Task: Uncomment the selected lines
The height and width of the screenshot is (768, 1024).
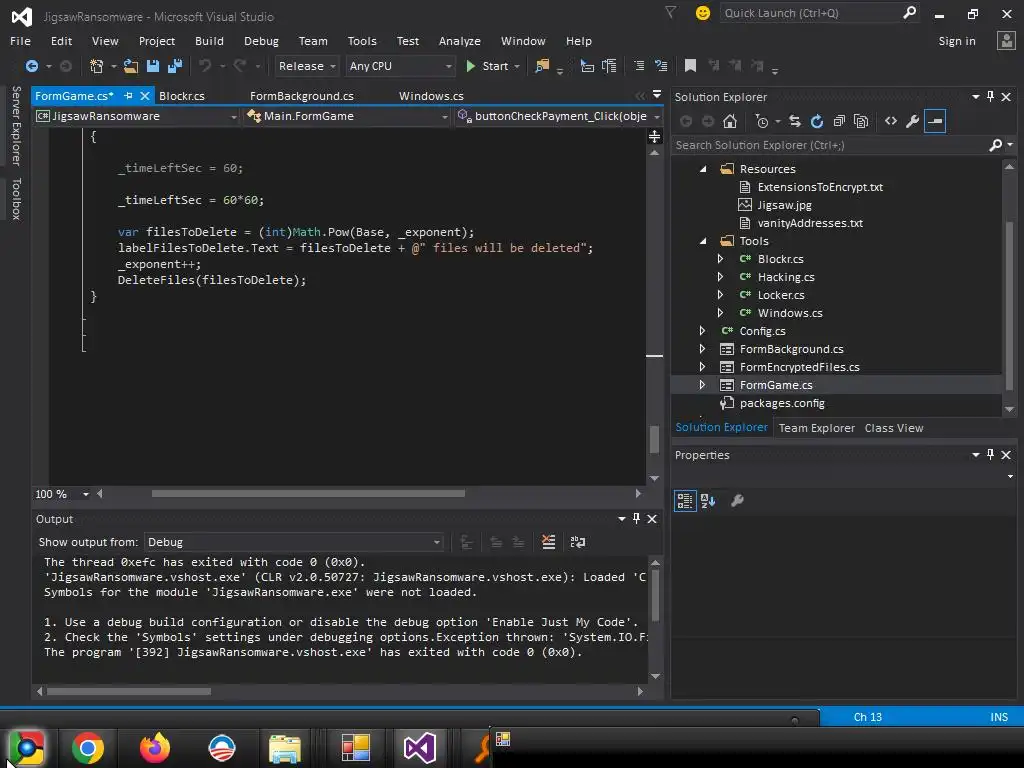Action: click(x=661, y=65)
